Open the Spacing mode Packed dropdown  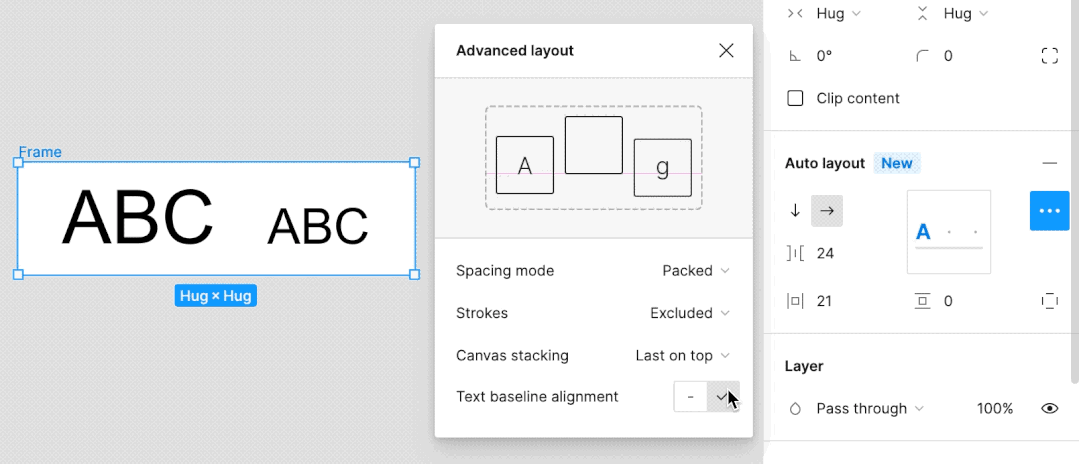click(696, 270)
